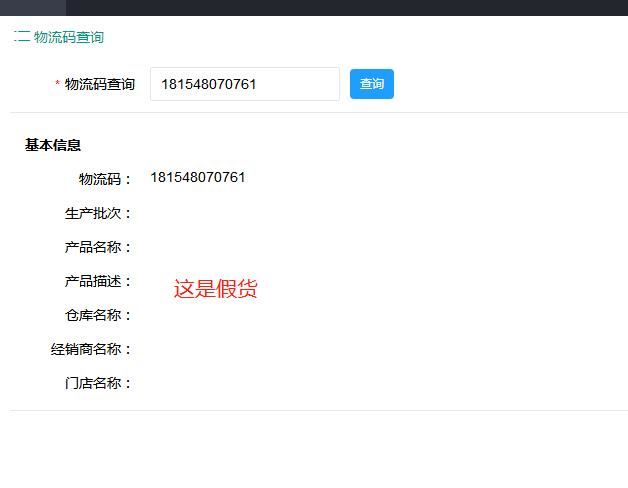628x488 pixels.
Task: Click the 物流码查询 form label
Action: [x=99, y=84]
